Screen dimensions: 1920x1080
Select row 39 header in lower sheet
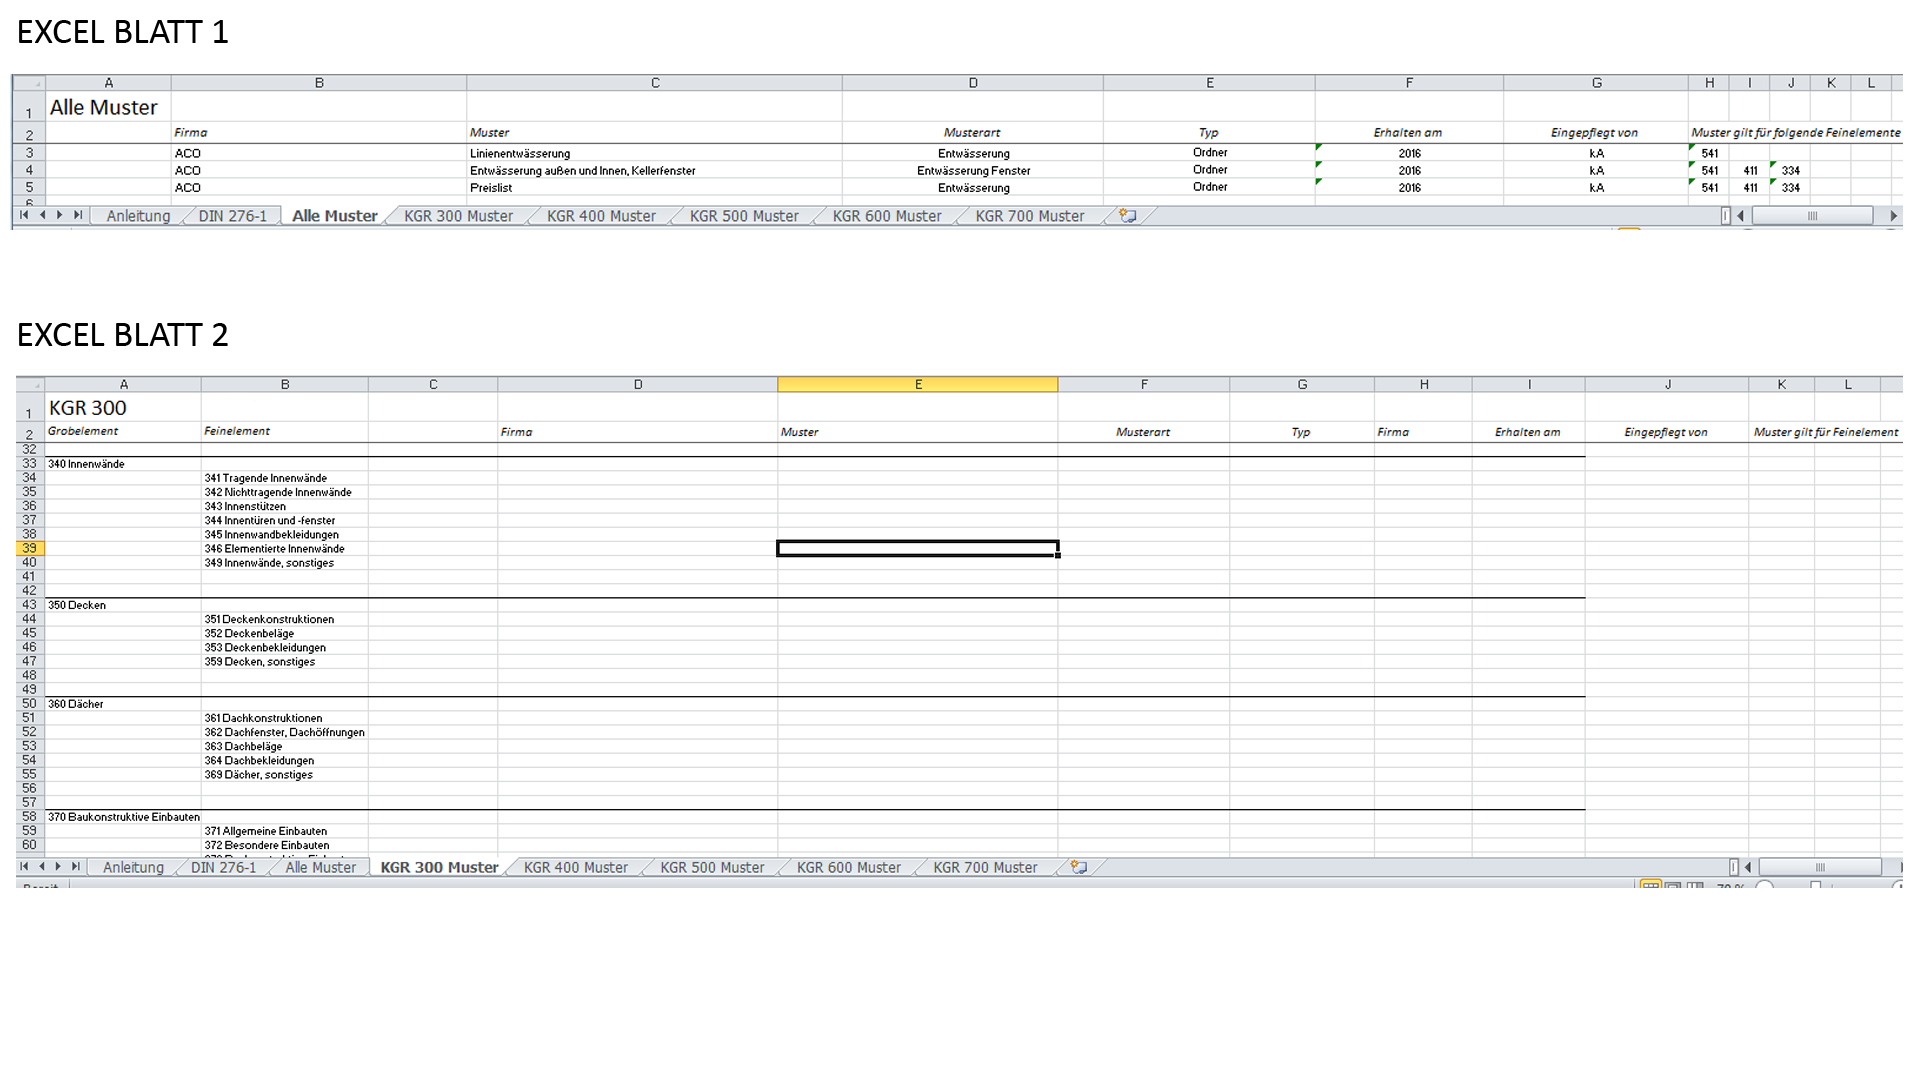[x=29, y=548]
